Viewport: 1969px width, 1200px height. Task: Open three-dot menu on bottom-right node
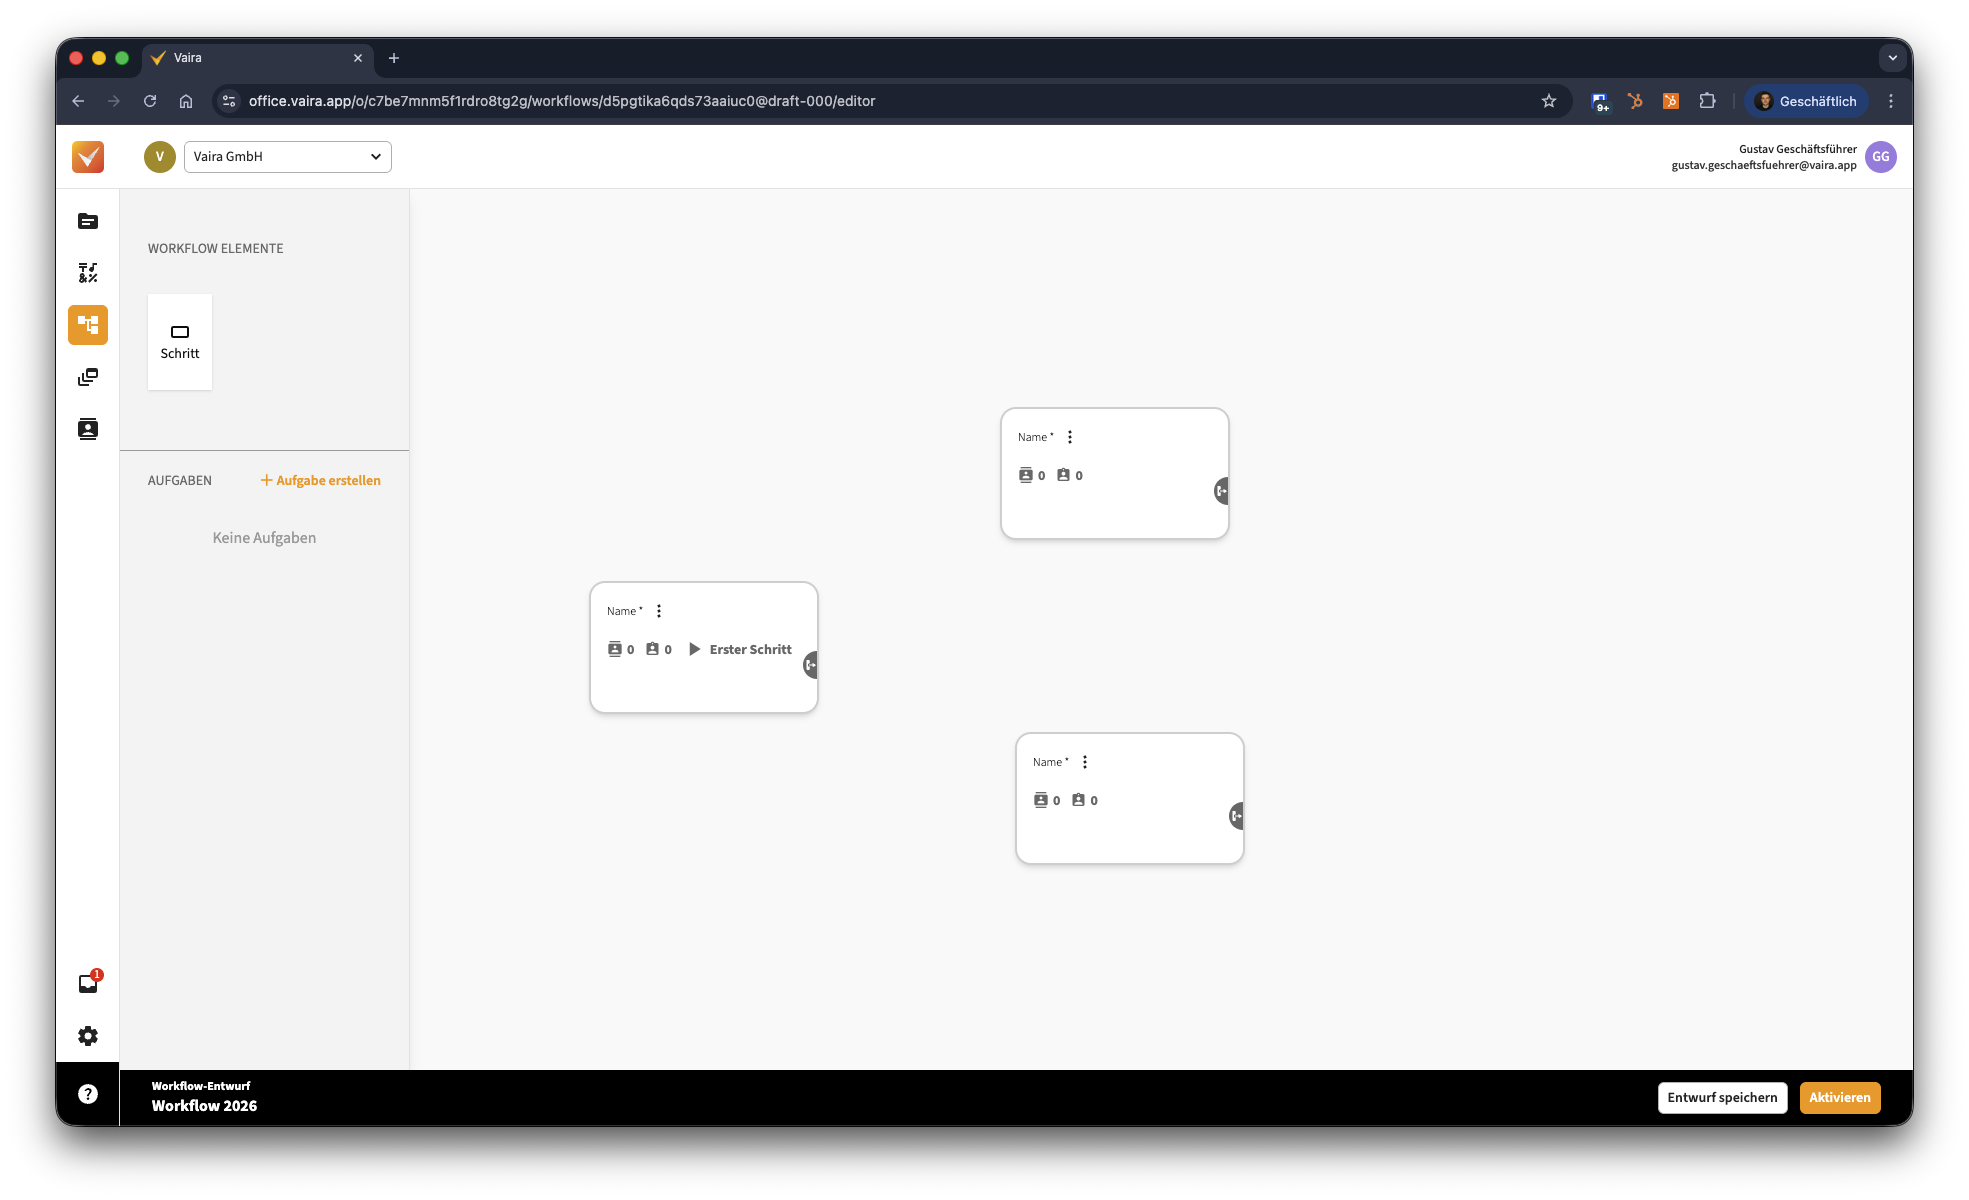click(x=1085, y=762)
